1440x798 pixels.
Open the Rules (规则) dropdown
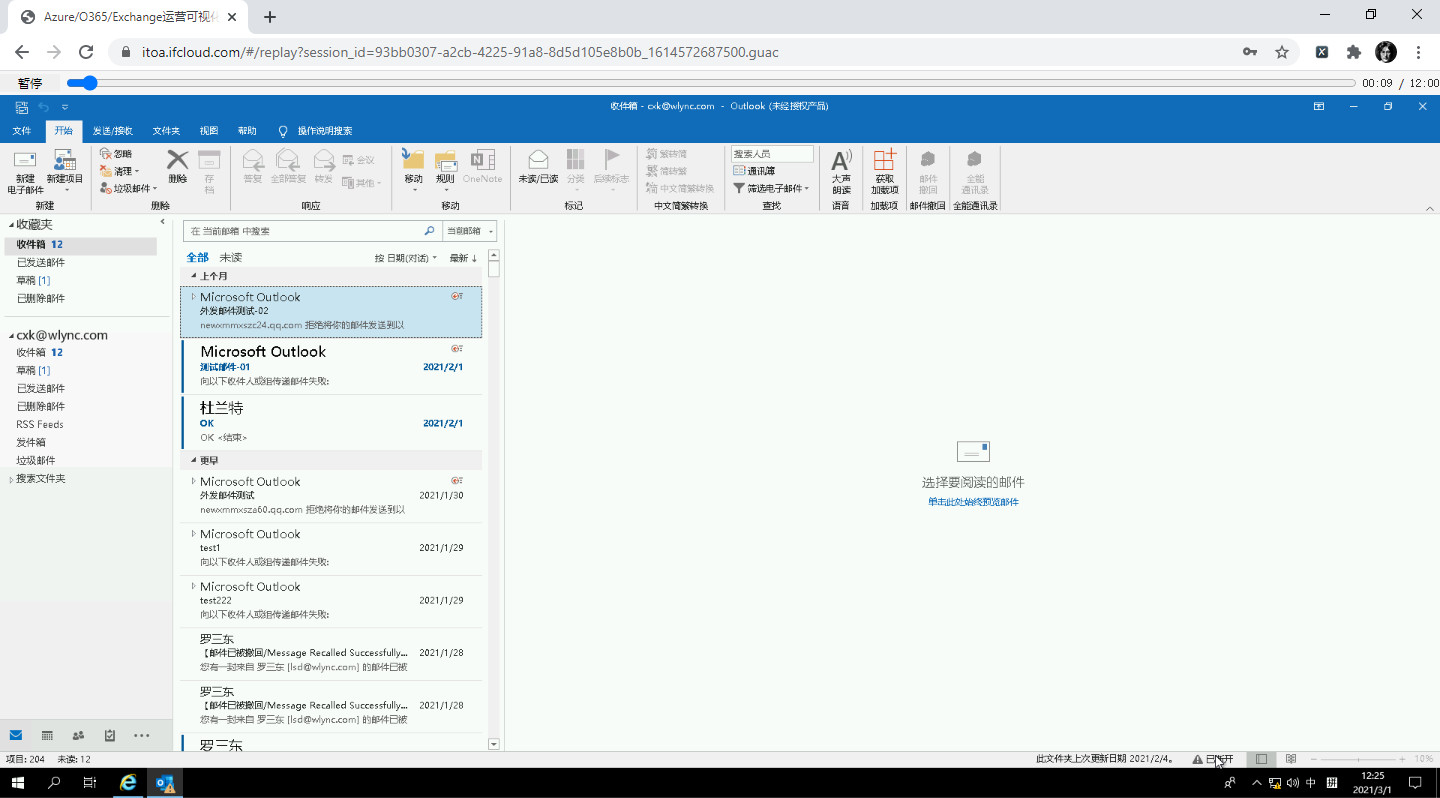tap(445, 171)
